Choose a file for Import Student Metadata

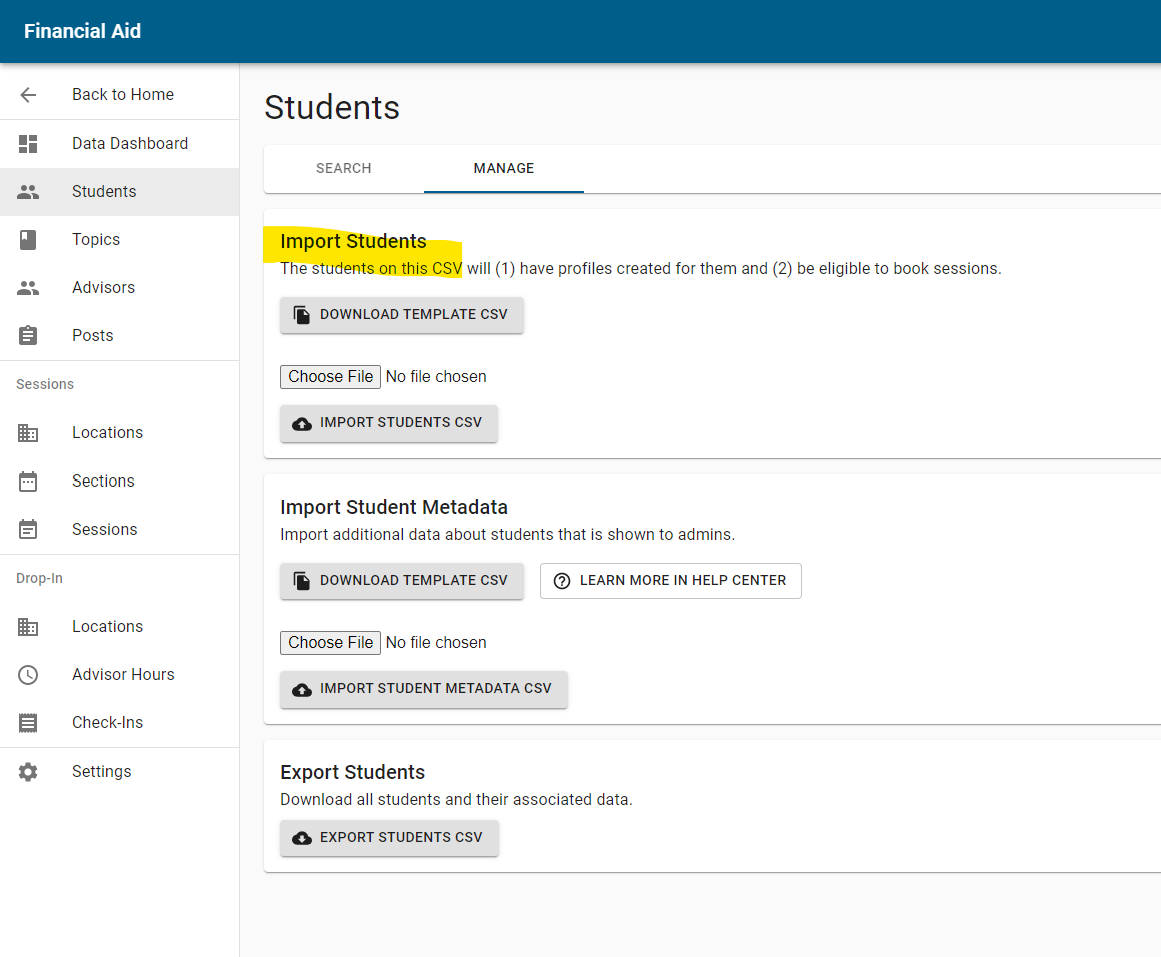click(x=330, y=642)
